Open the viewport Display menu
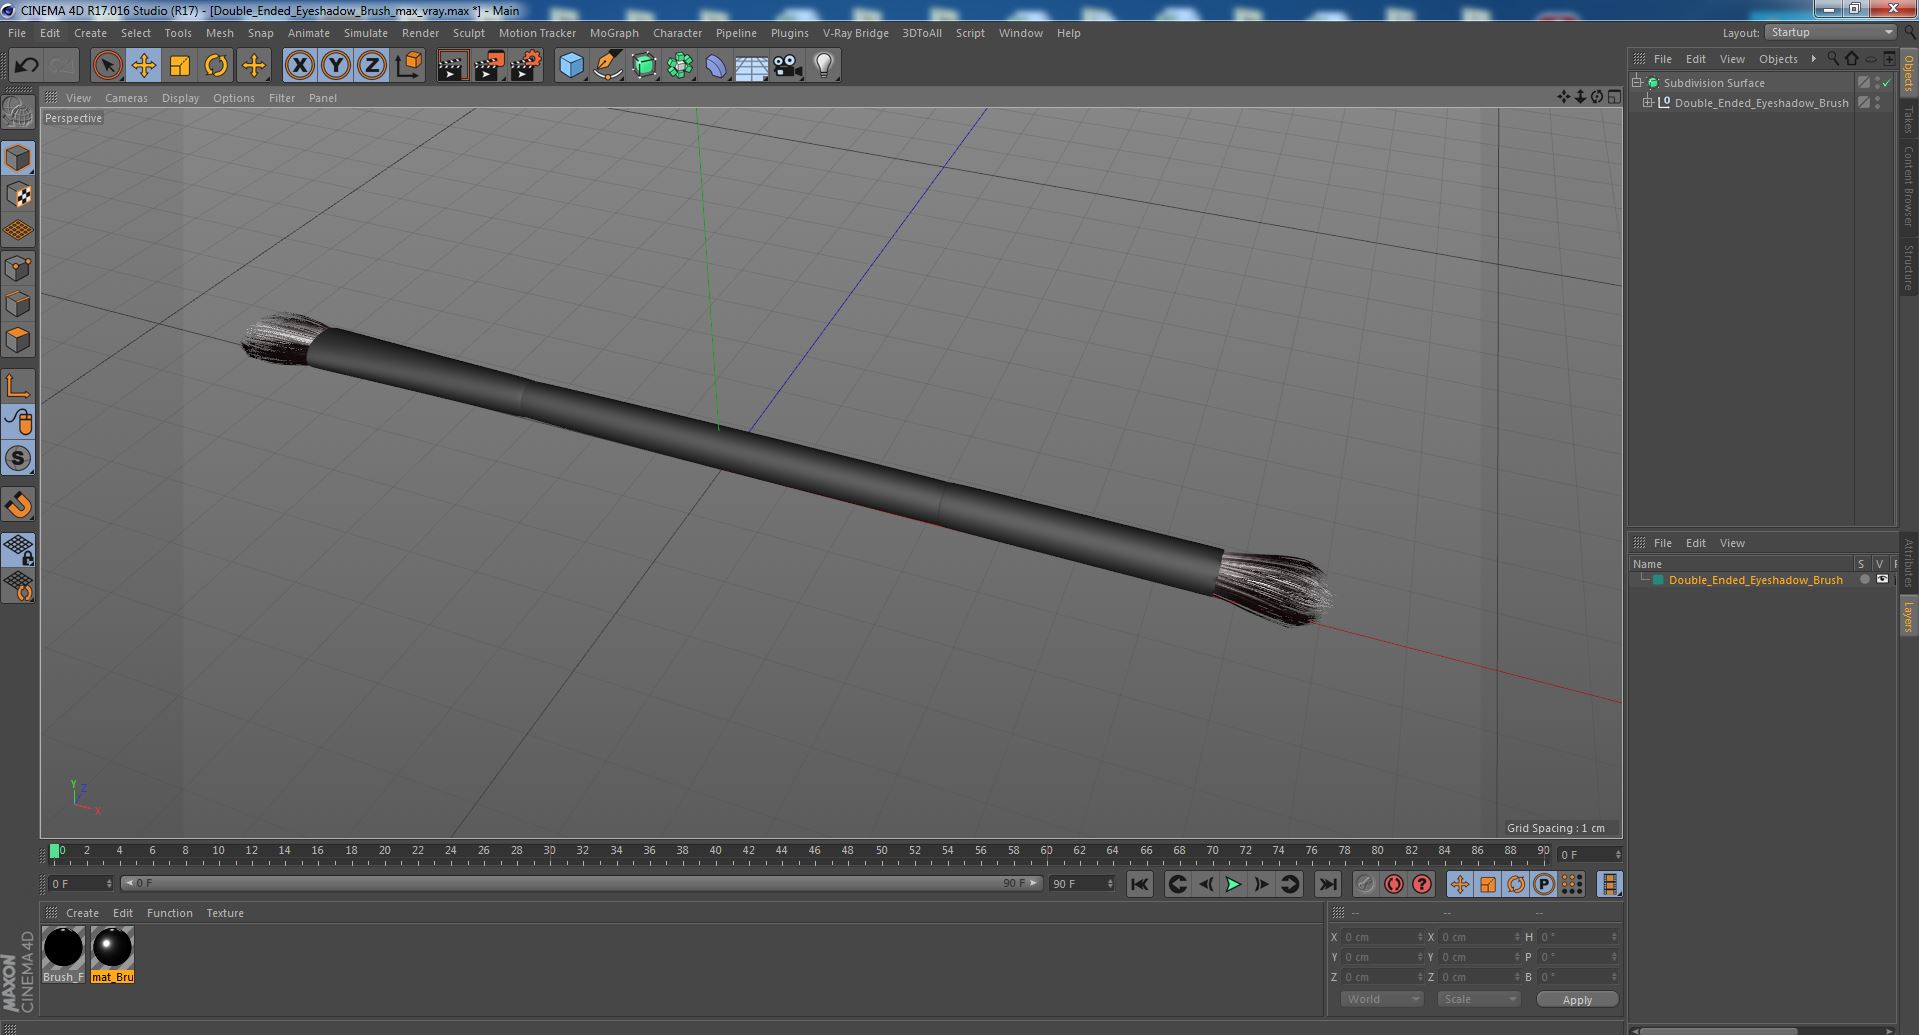This screenshot has height=1035, width=1919. [x=180, y=98]
